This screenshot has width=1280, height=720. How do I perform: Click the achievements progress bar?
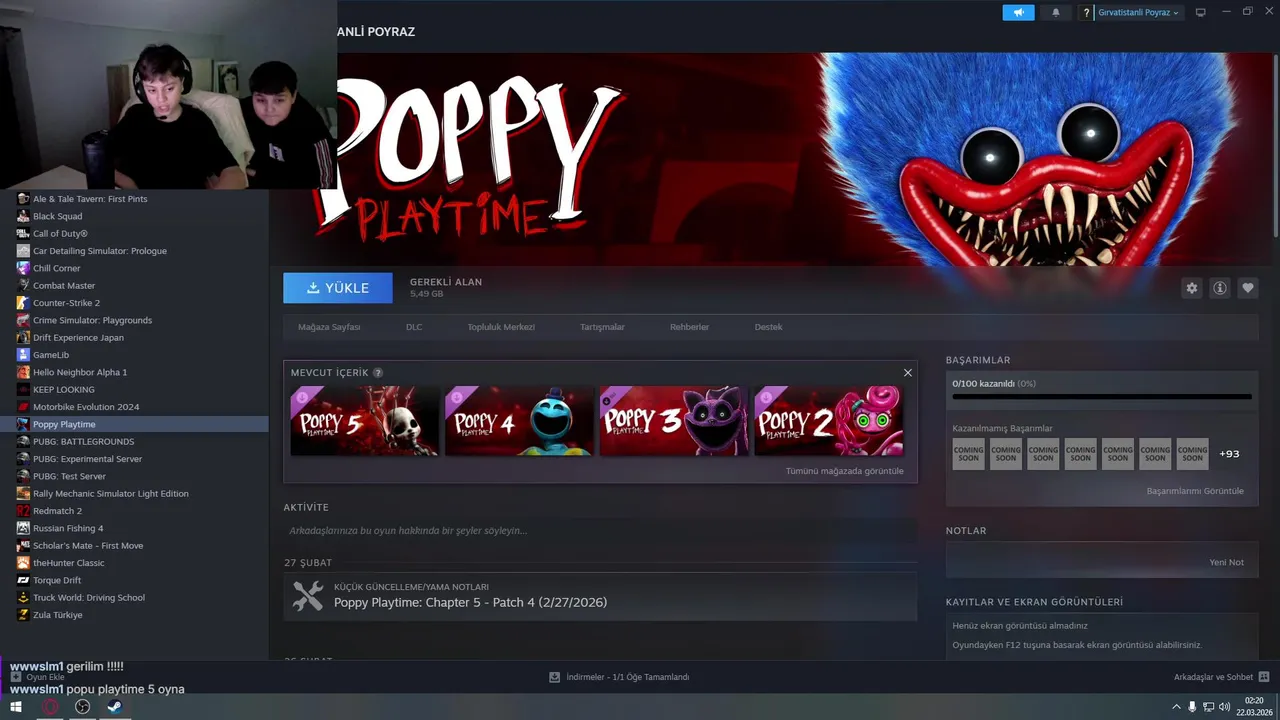click(x=1102, y=396)
